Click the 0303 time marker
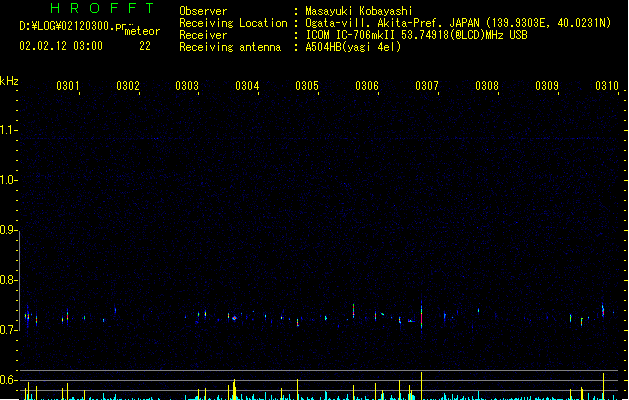Viewport: 629px width, 400px height. point(187,86)
